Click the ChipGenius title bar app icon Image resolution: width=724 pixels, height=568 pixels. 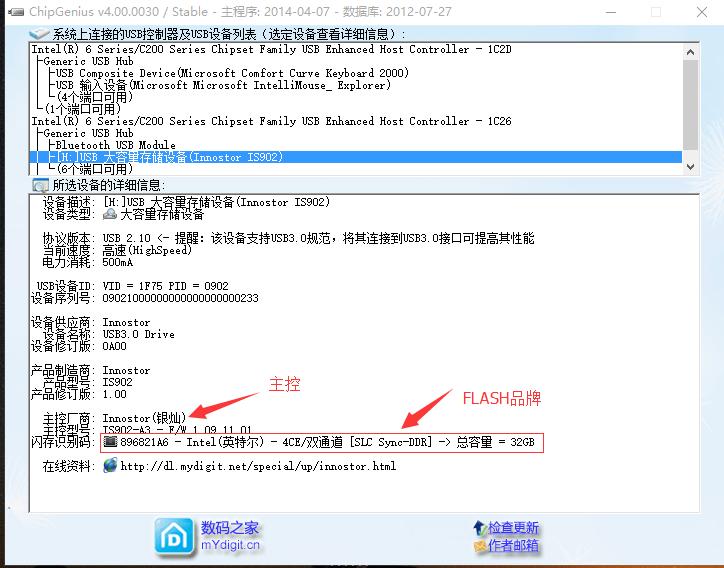tap(16, 12)
